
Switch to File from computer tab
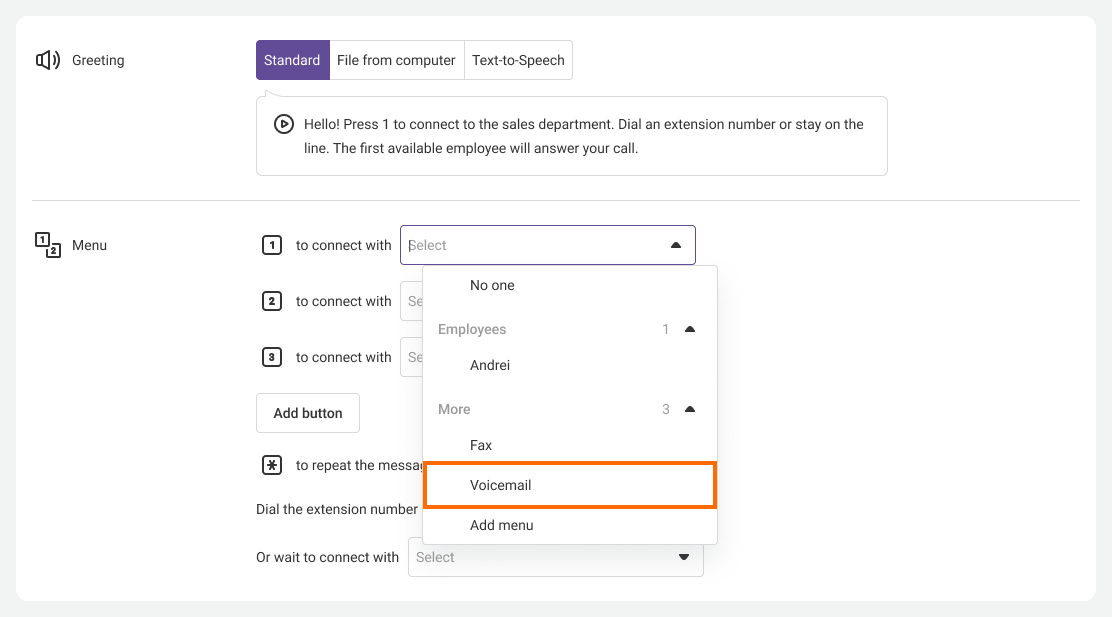(x=396, y=60)
